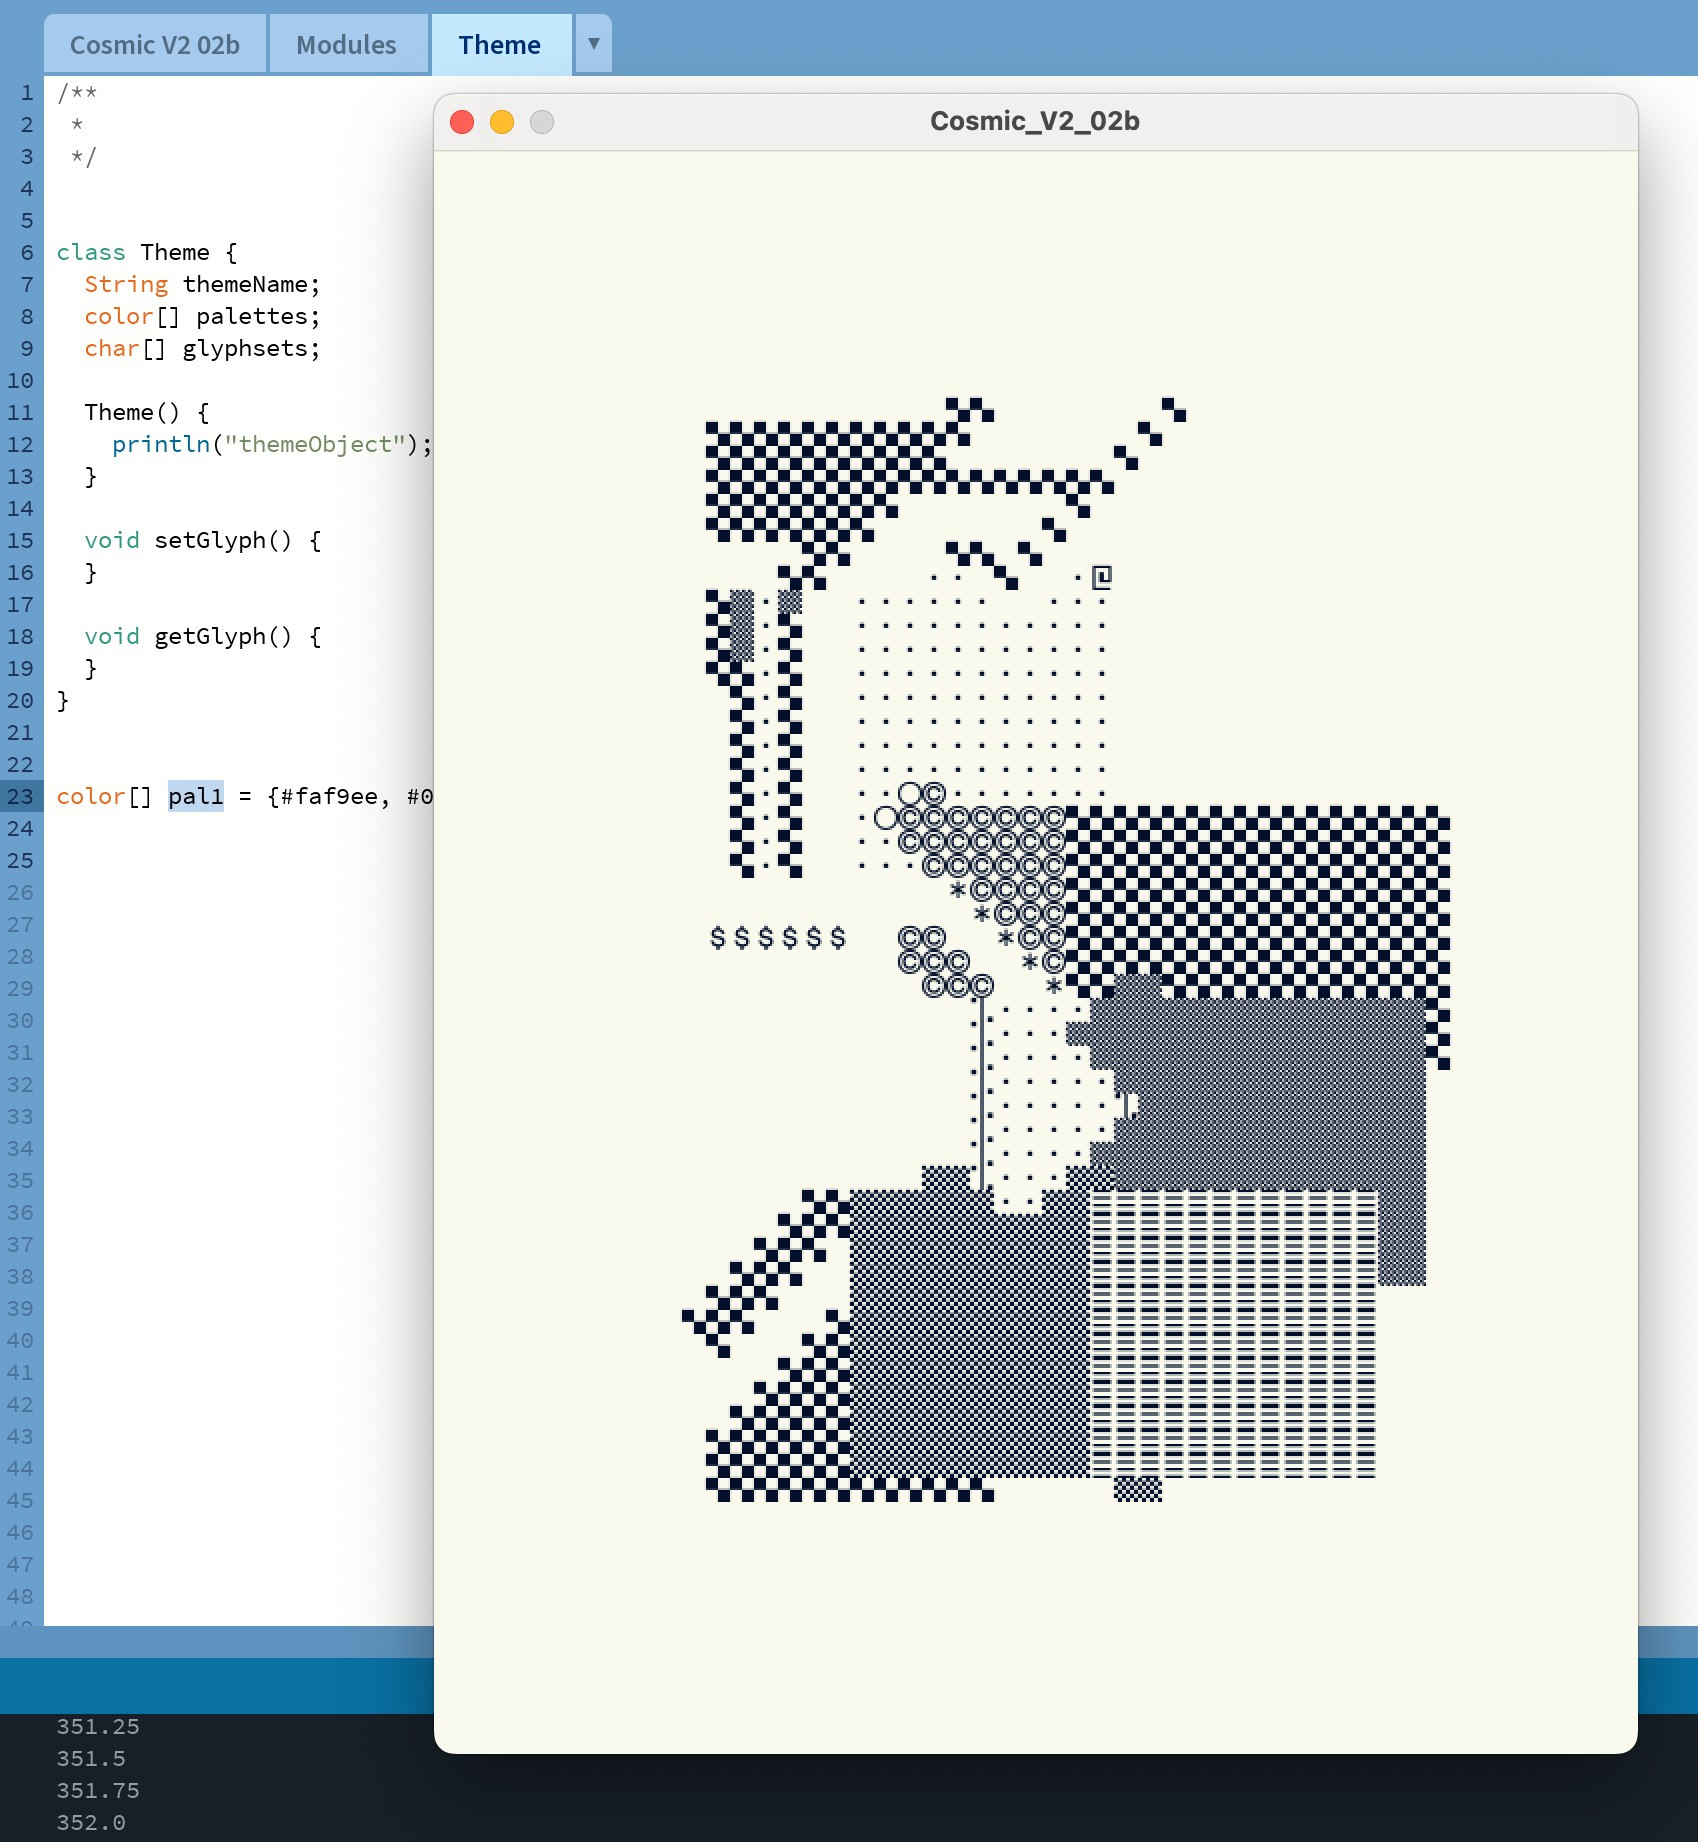Click the 'void getGlyph() {' line
This screenshot has height=1842, width=1698.
(x=203, y=636)
